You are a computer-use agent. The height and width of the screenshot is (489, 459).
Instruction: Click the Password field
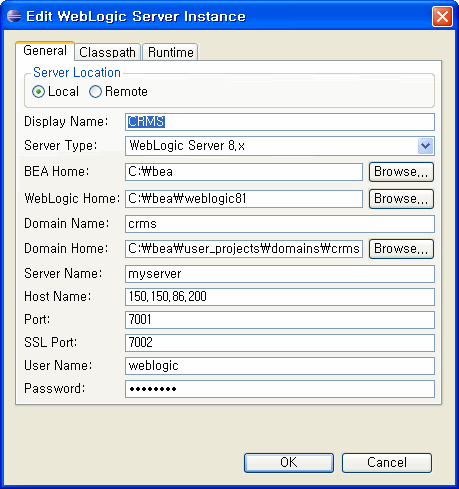click(x=280, y=389)
